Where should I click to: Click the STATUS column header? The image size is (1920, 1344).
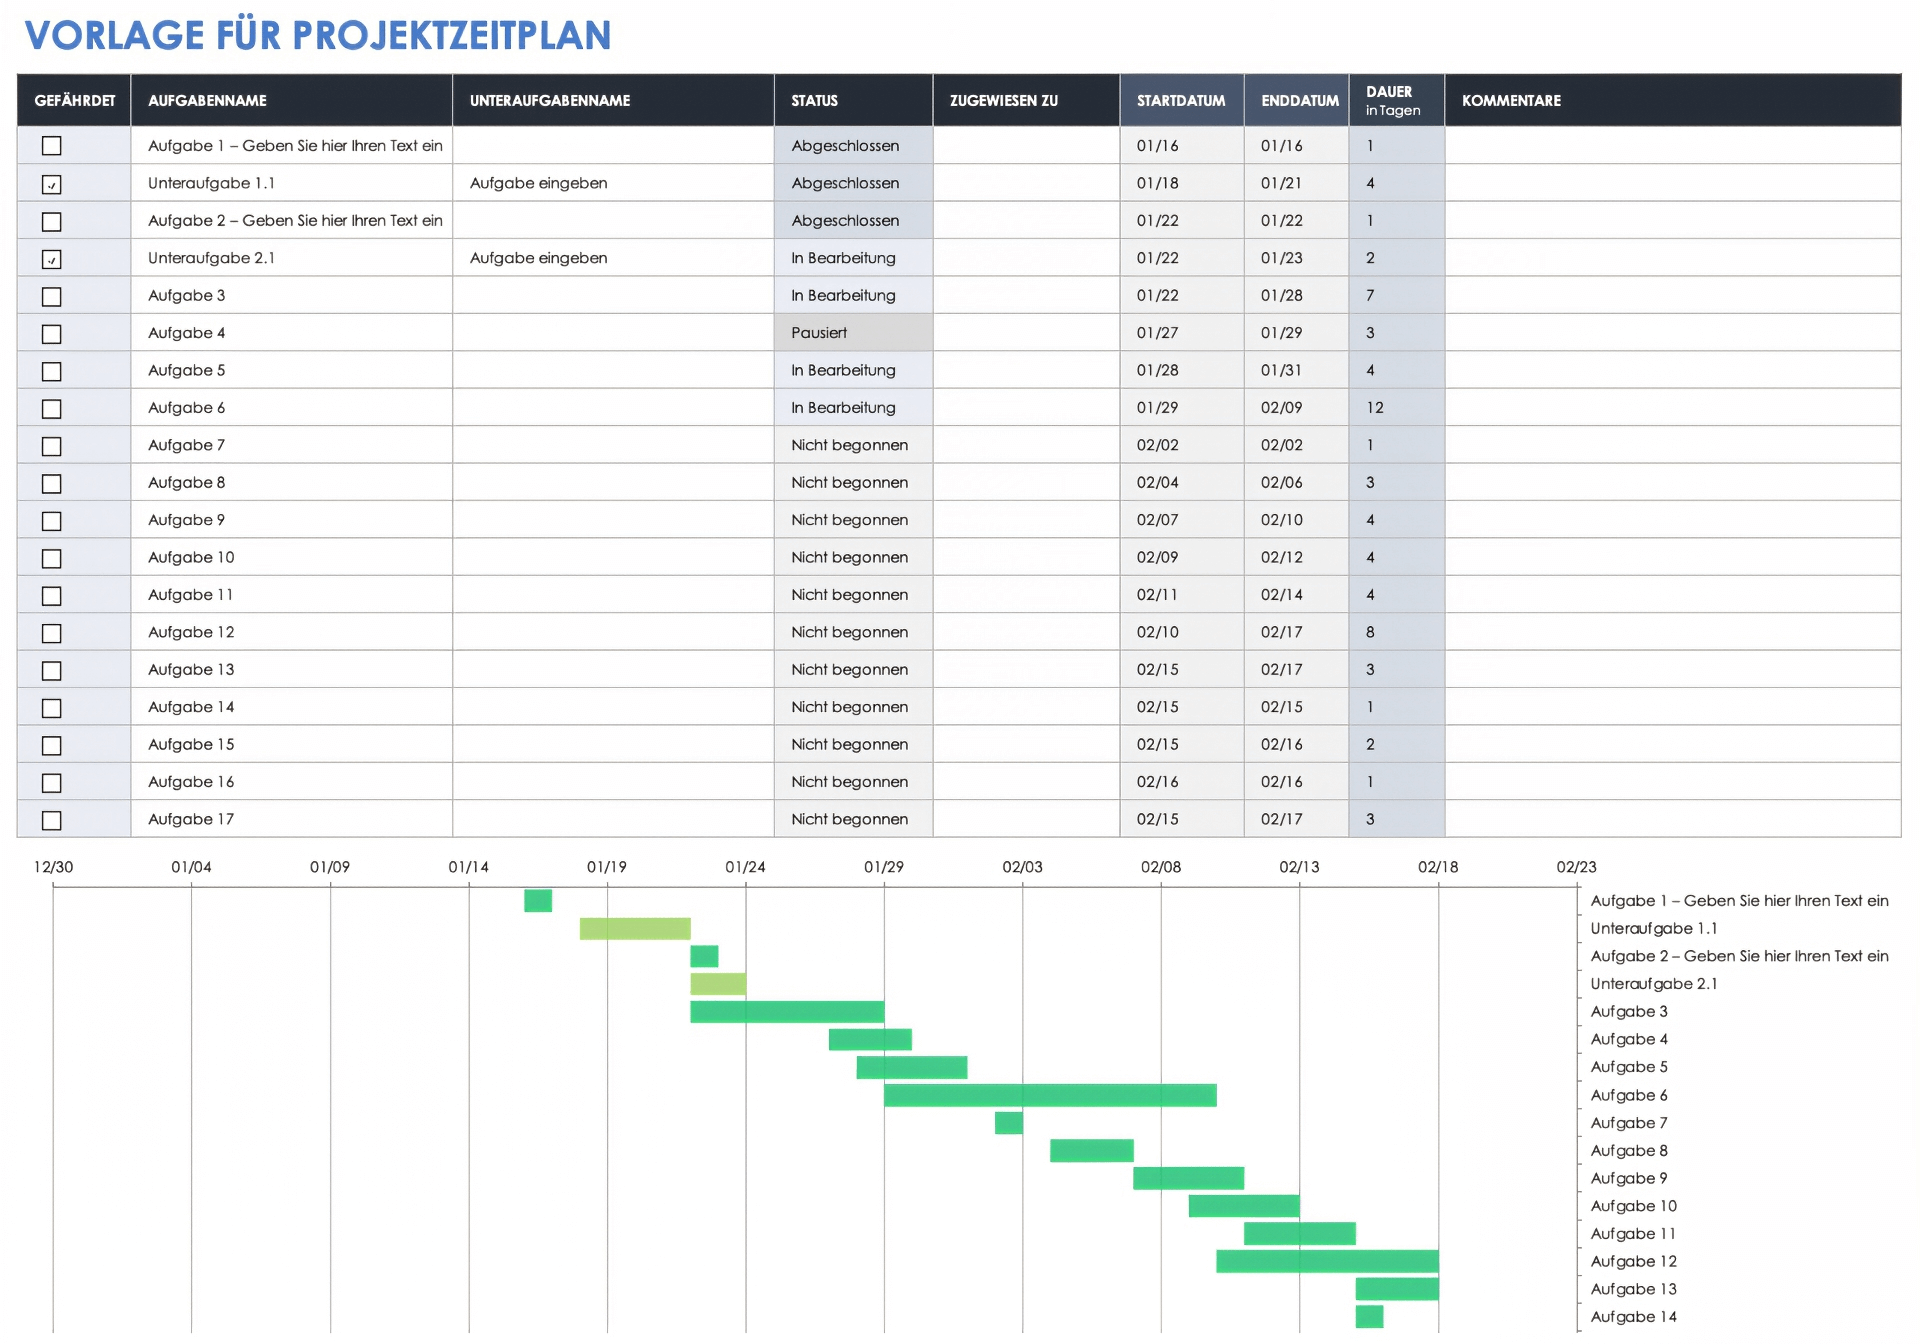click(x=854, y=100)
